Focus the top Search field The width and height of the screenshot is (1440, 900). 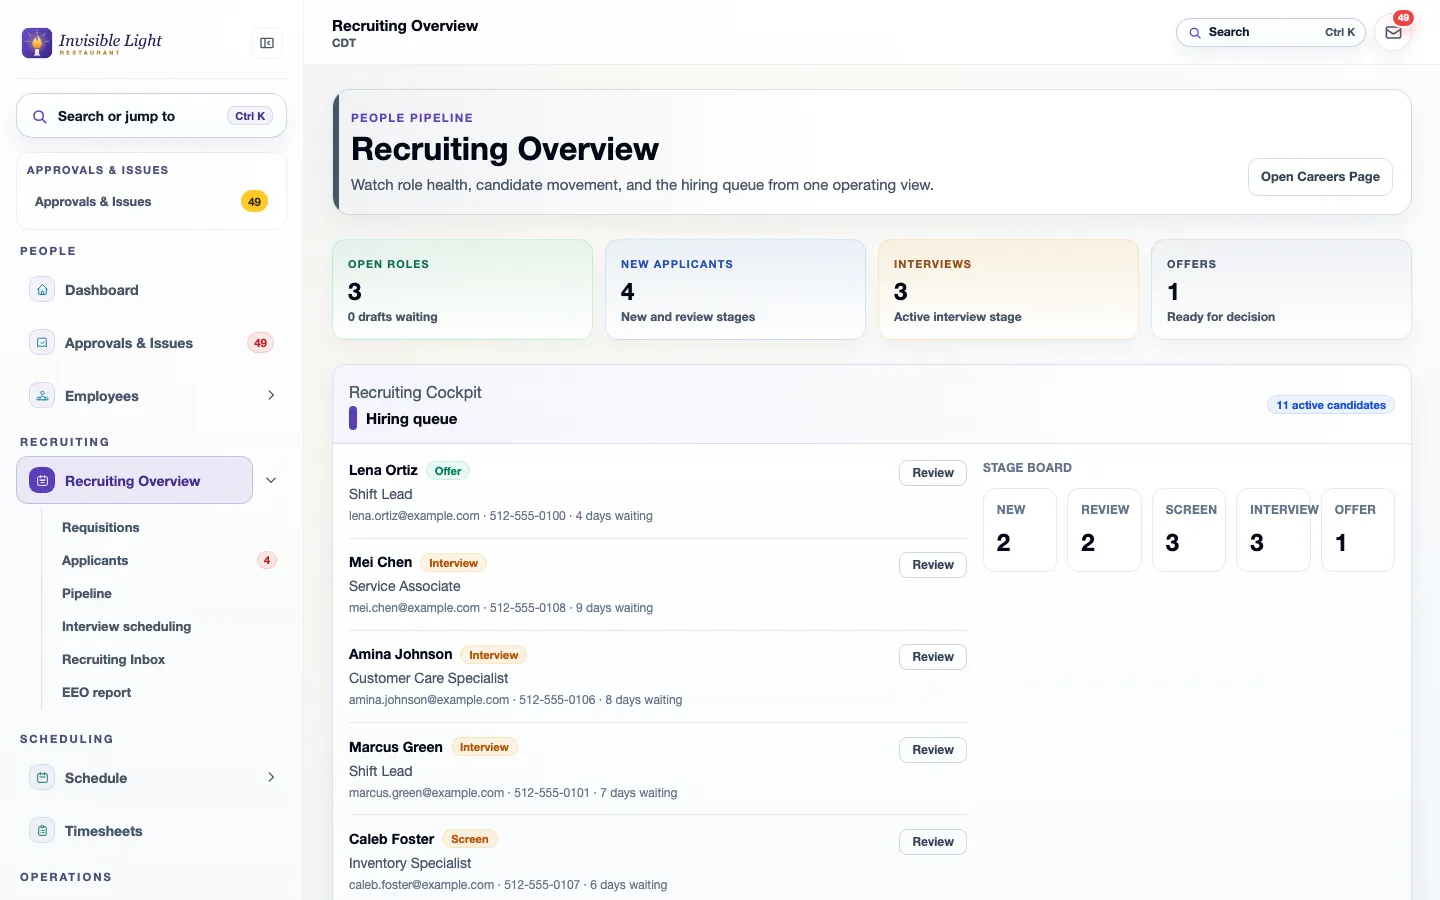[x=1270, y=33]
